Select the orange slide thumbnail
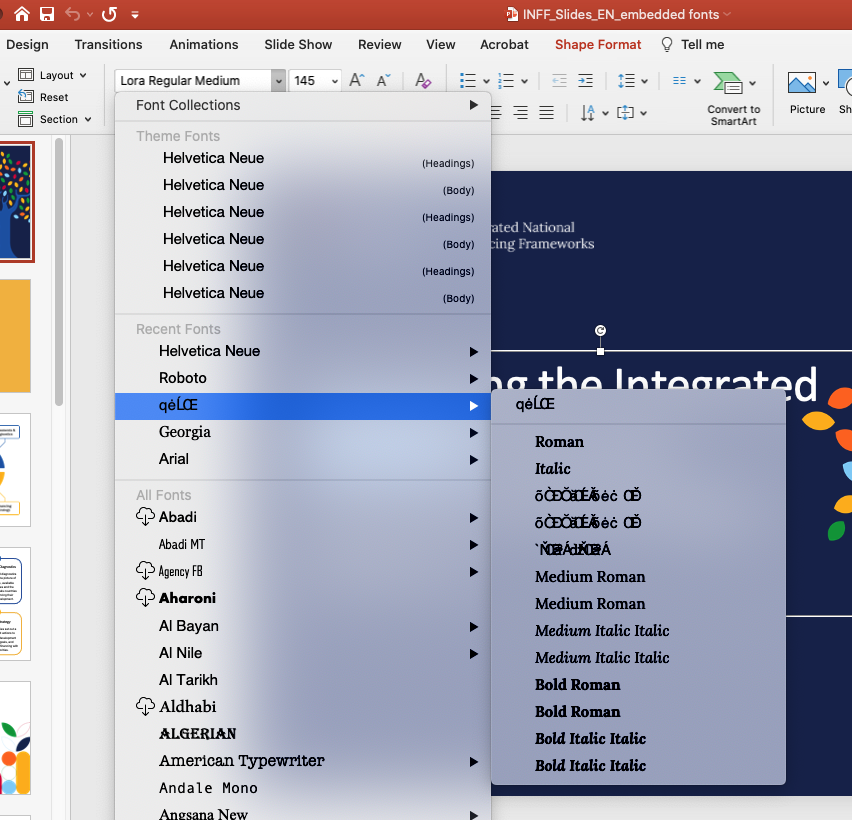Screen dimensions: 852x820 (x=15, y=336)
